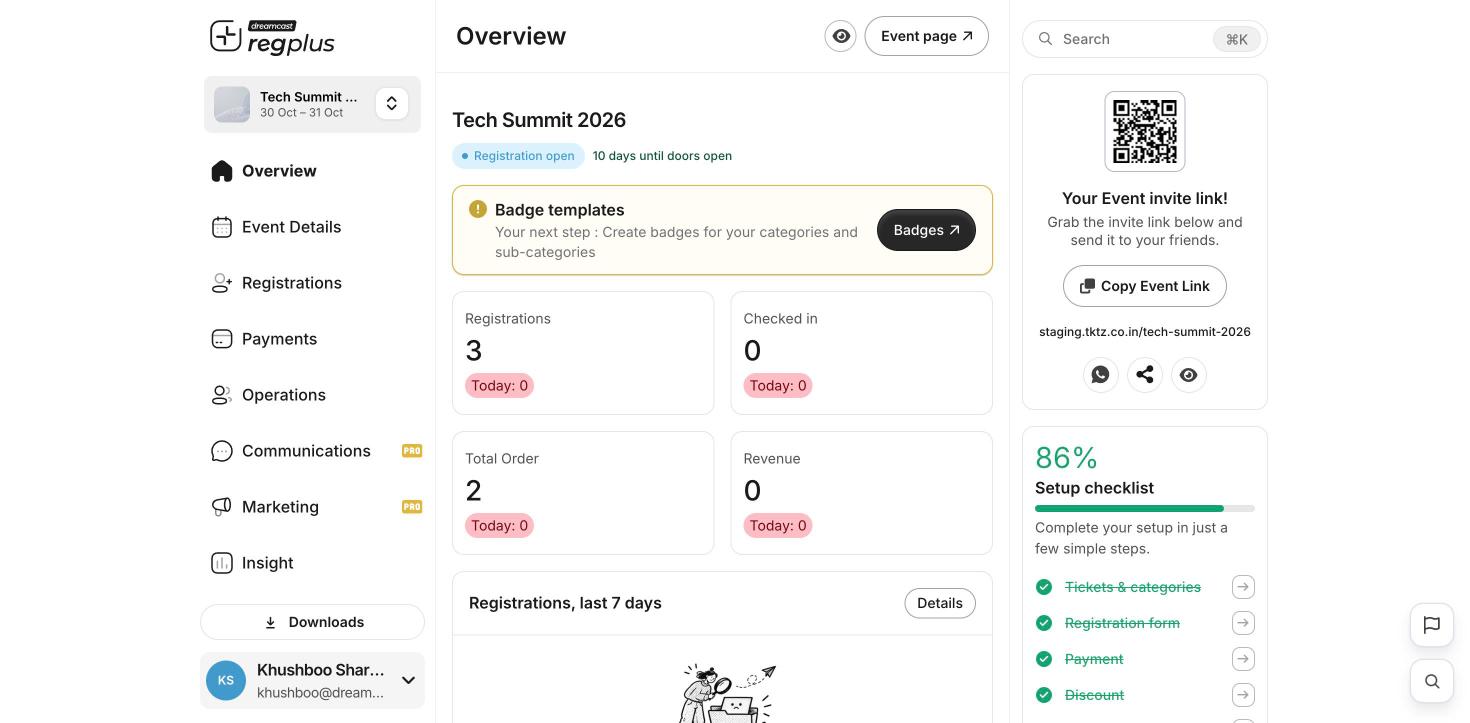The image size is (1470, 723).
Task: Open Discount checklist arrow
Action: click(x=1243, y=695)
